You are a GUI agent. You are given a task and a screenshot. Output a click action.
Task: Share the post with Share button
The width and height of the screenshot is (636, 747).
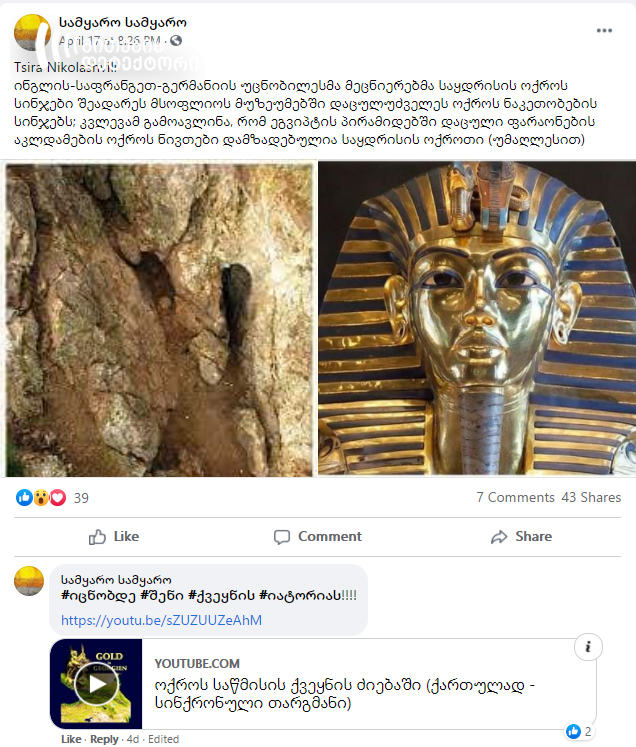(x=521, y=536)
